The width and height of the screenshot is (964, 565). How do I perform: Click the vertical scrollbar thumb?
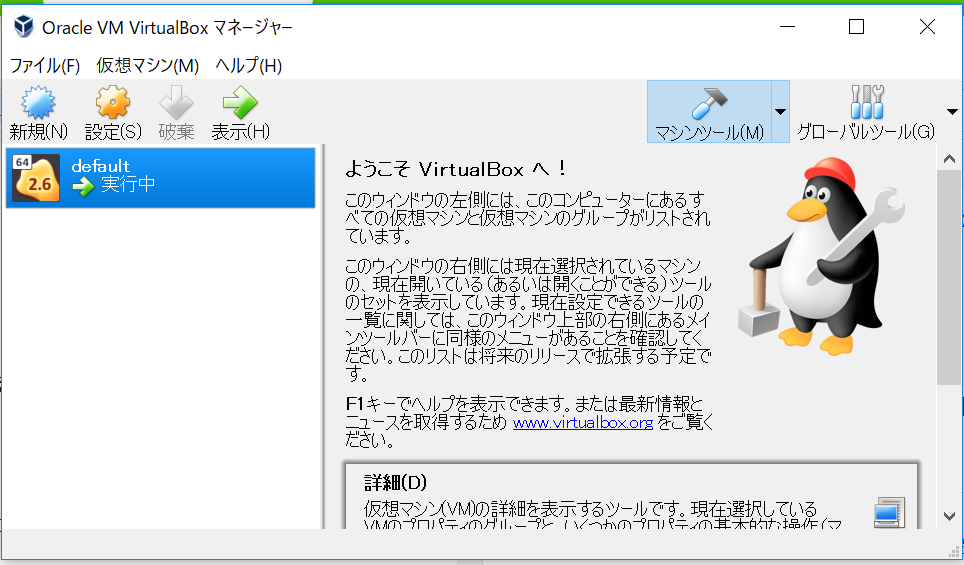point(949,278)
